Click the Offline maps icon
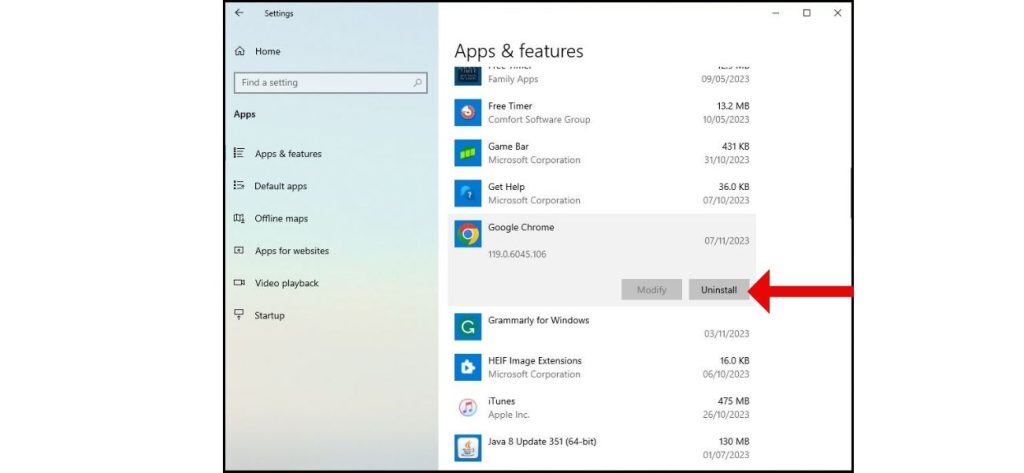The height and width of the screenshot is (473, 1024). point(239,218)
